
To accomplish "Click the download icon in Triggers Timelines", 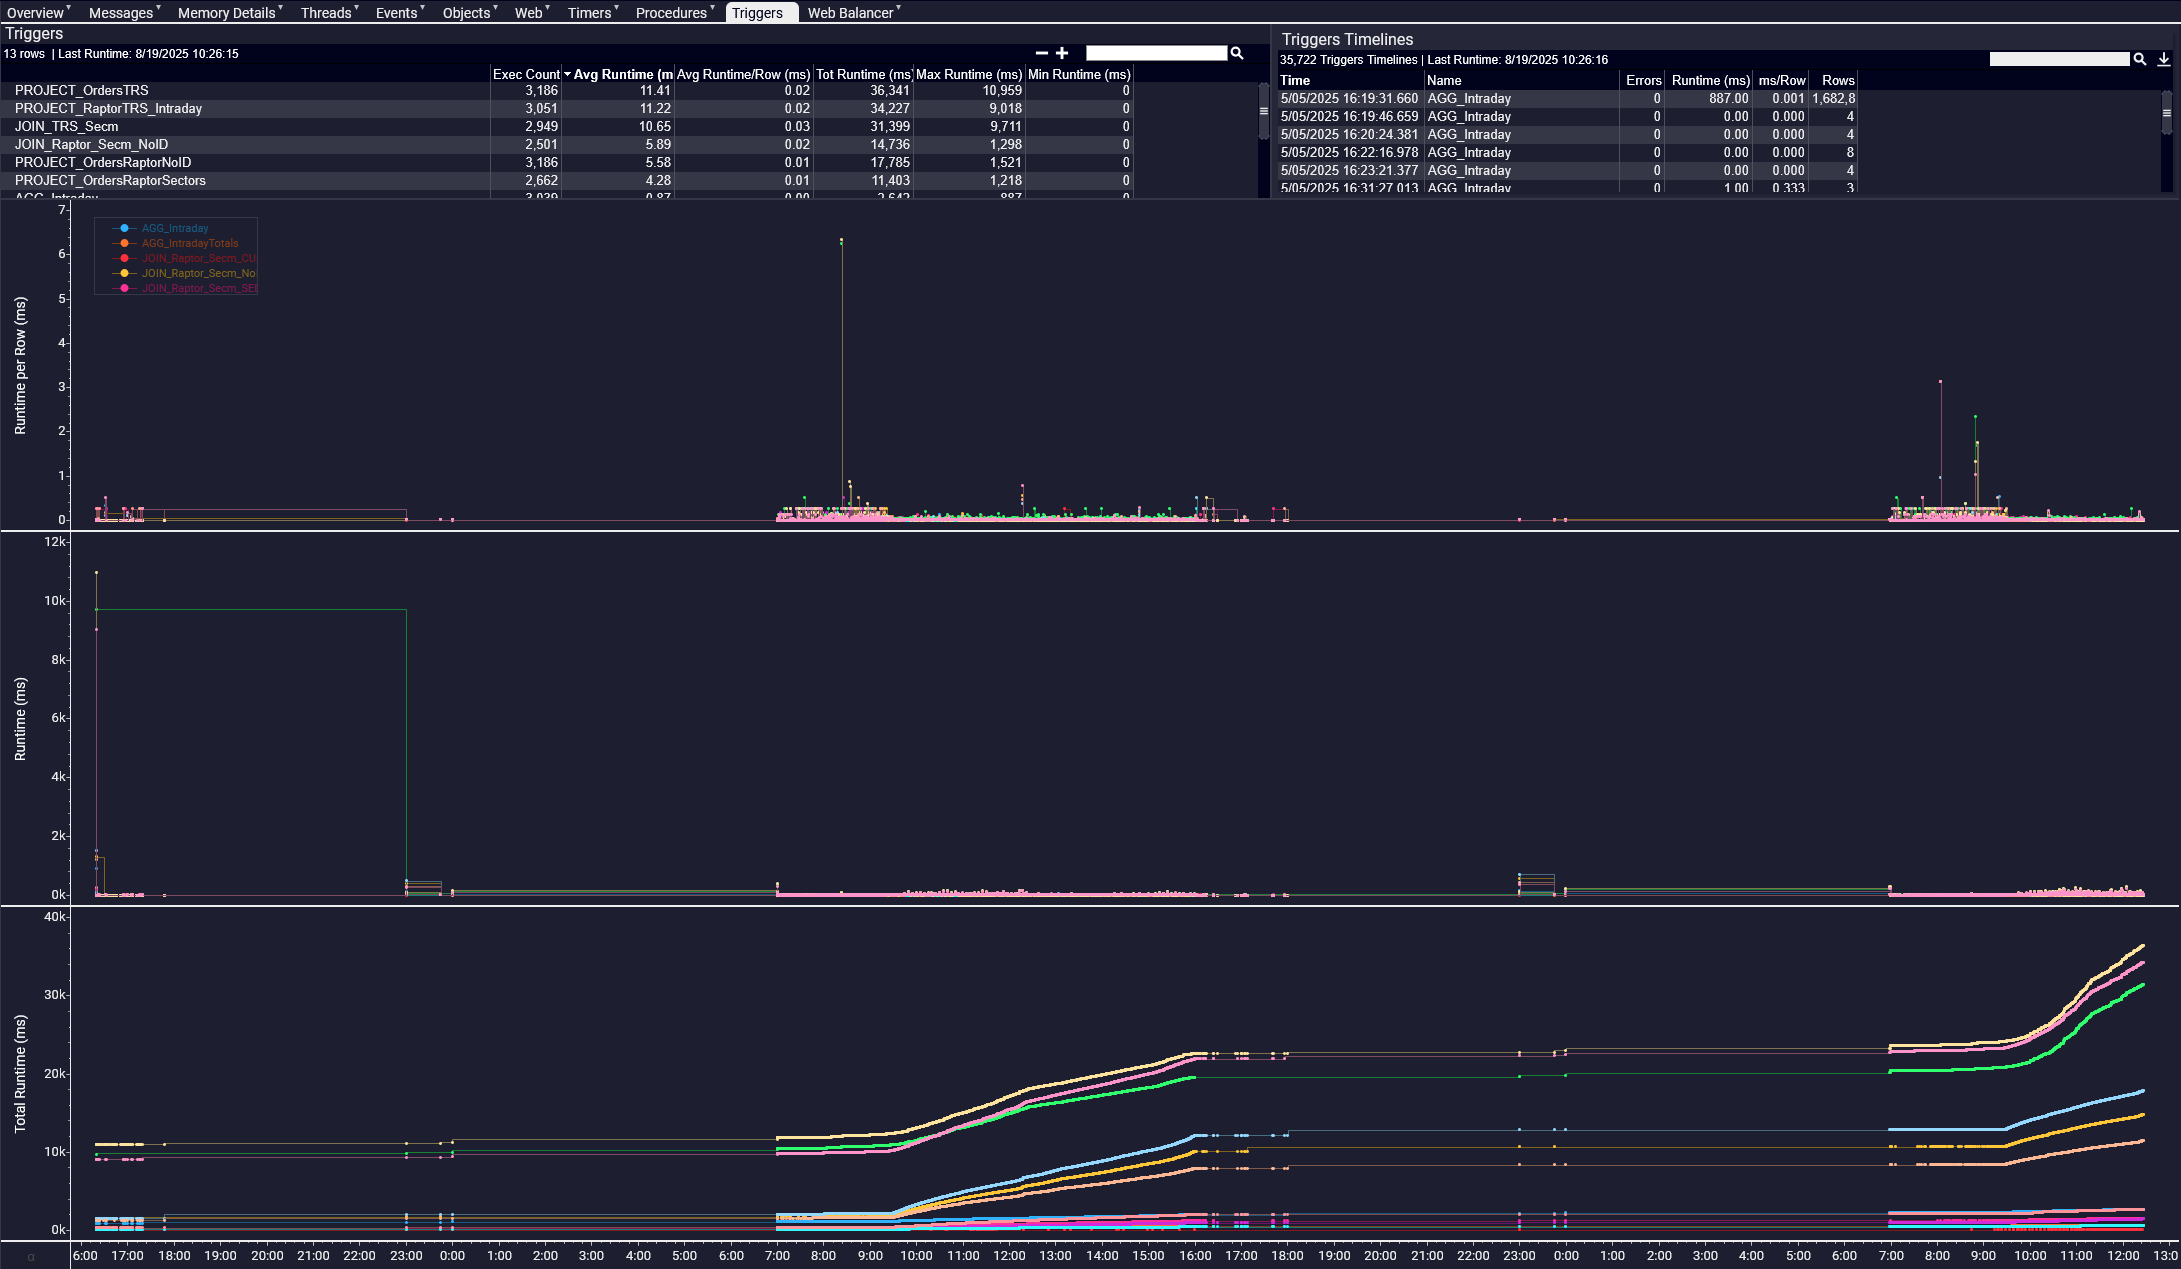I will (2163, 59).
